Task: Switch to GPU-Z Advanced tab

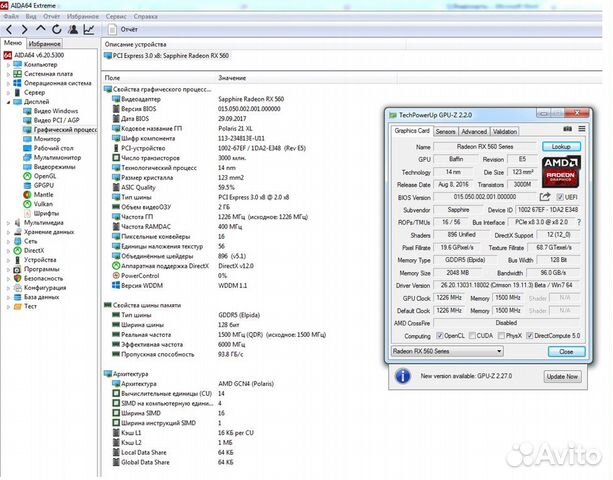Action: tap(474, 132)
